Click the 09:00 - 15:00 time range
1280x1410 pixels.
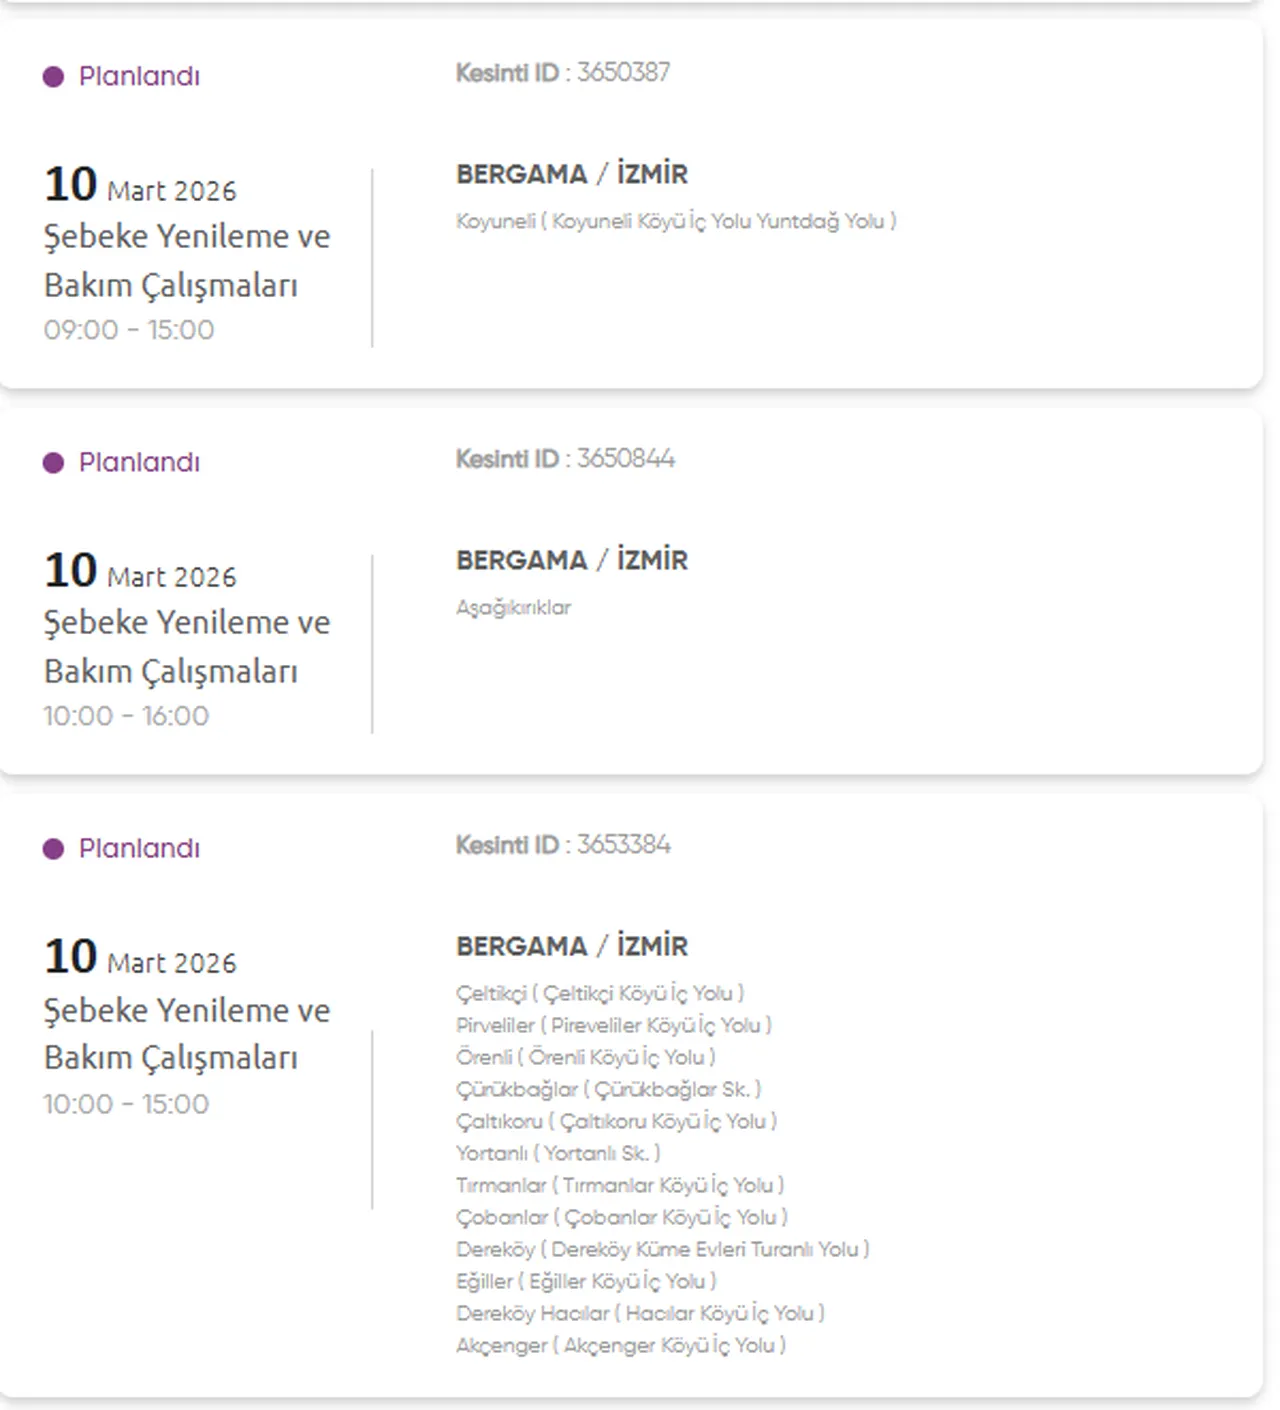coord(129,330)
